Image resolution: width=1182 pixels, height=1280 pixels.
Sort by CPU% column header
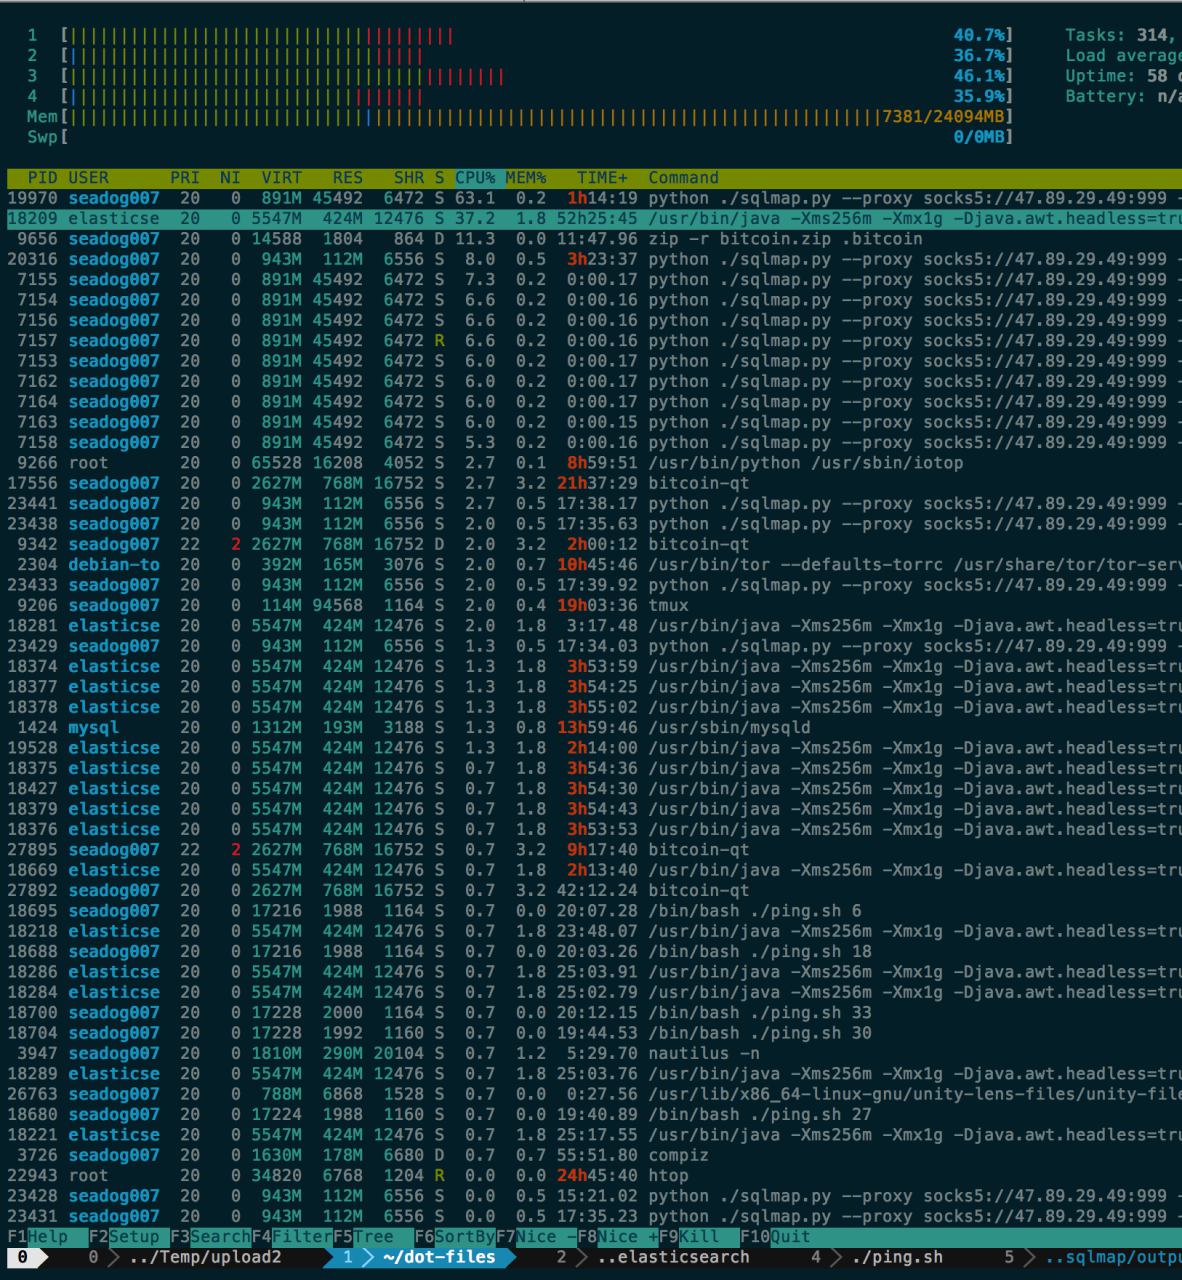coord(475,178)
